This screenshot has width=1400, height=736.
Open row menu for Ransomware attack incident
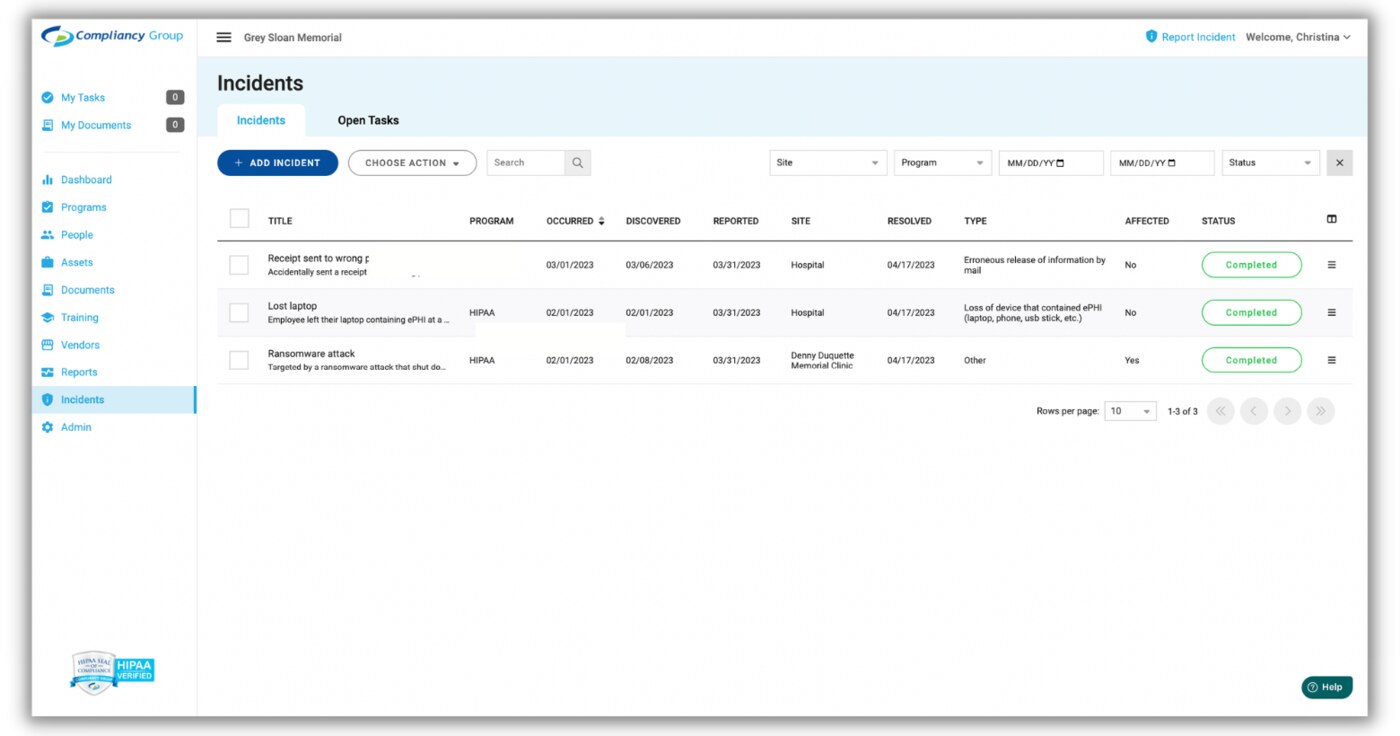click(x=1331, y=360)
